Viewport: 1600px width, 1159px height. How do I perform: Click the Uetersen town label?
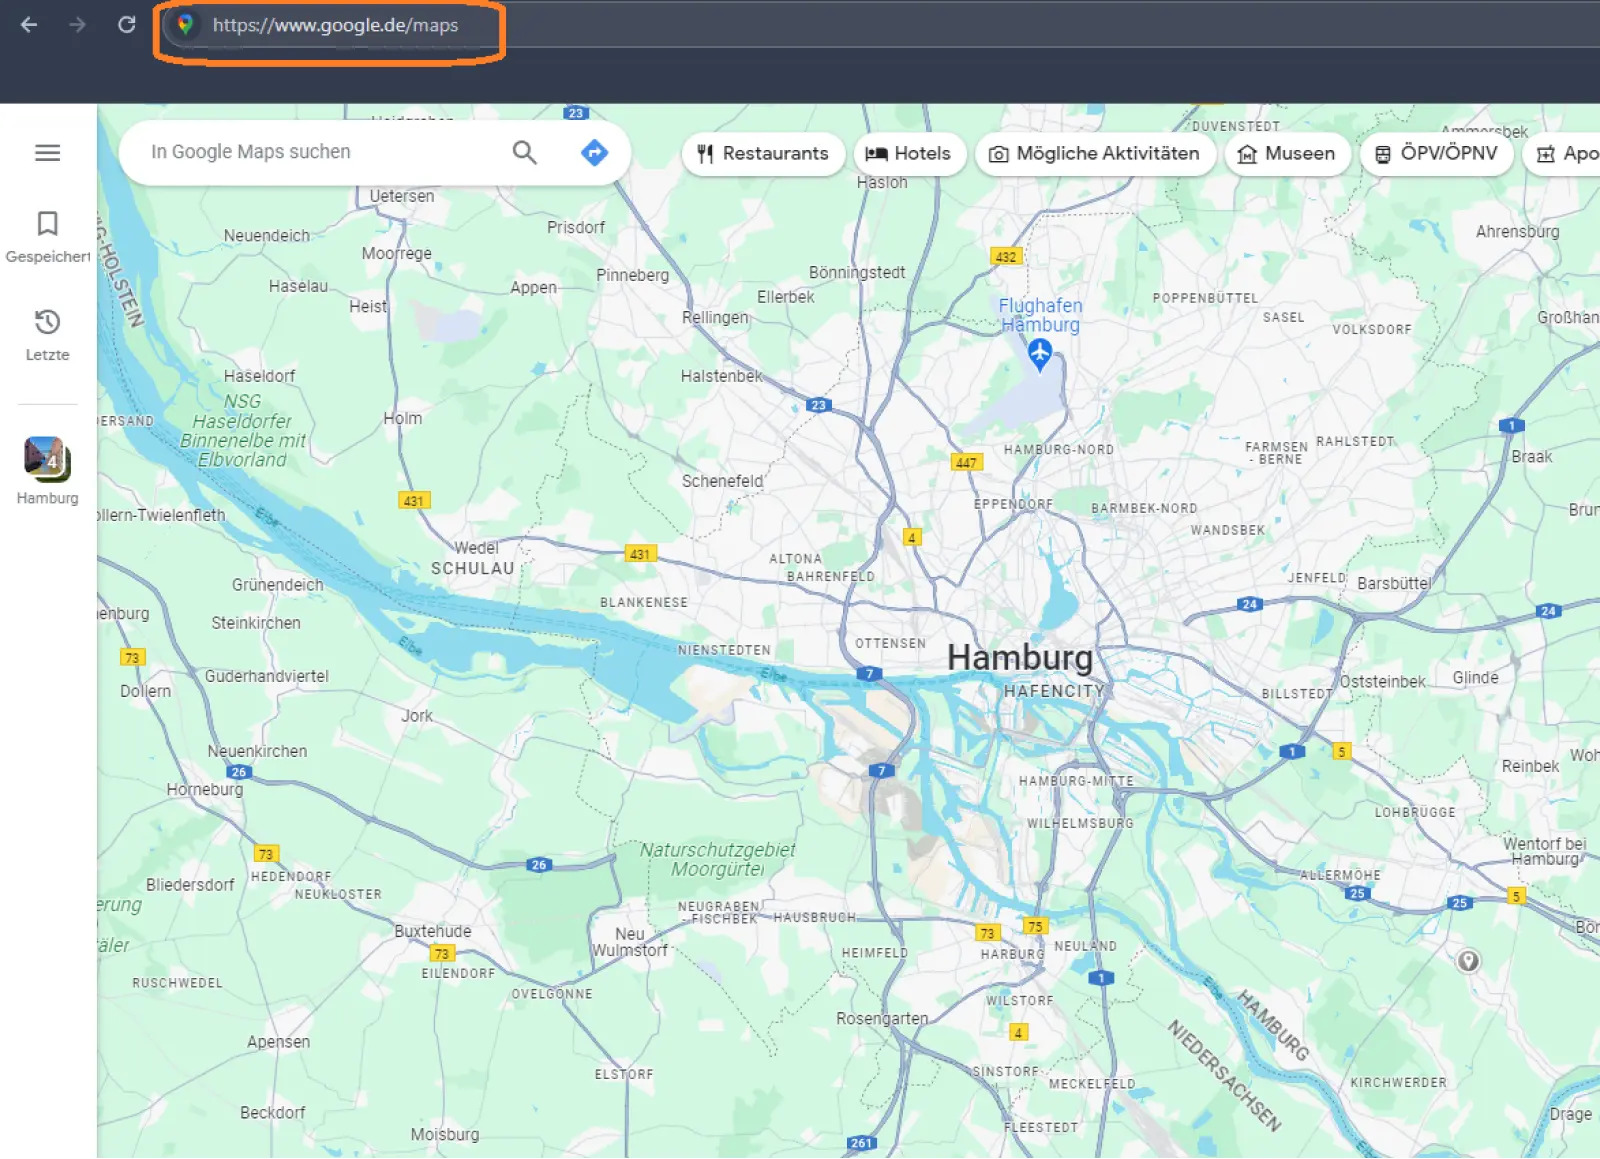coord(402,196)
